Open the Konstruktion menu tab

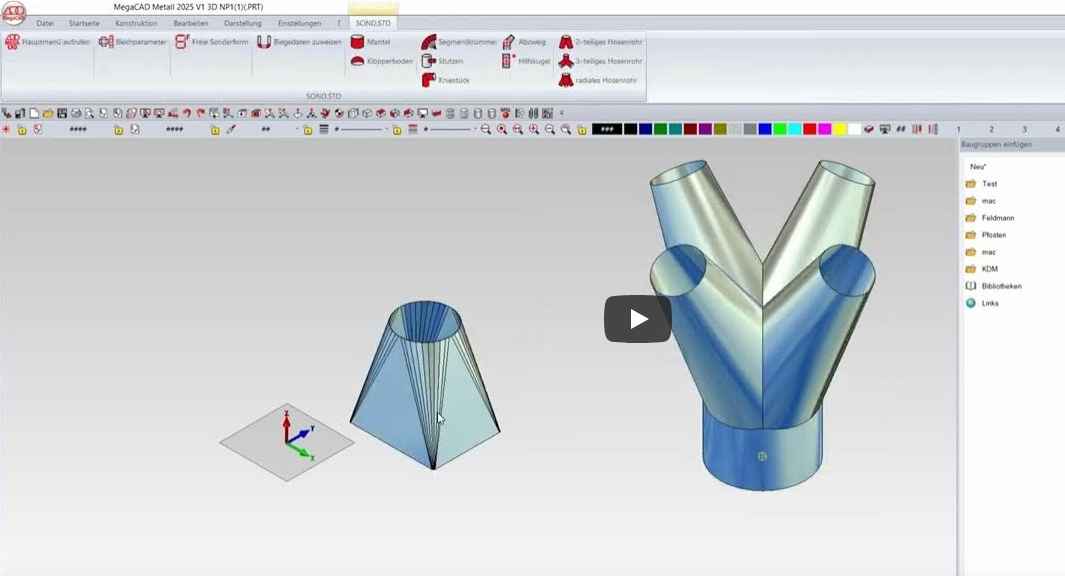coord(136,23)
